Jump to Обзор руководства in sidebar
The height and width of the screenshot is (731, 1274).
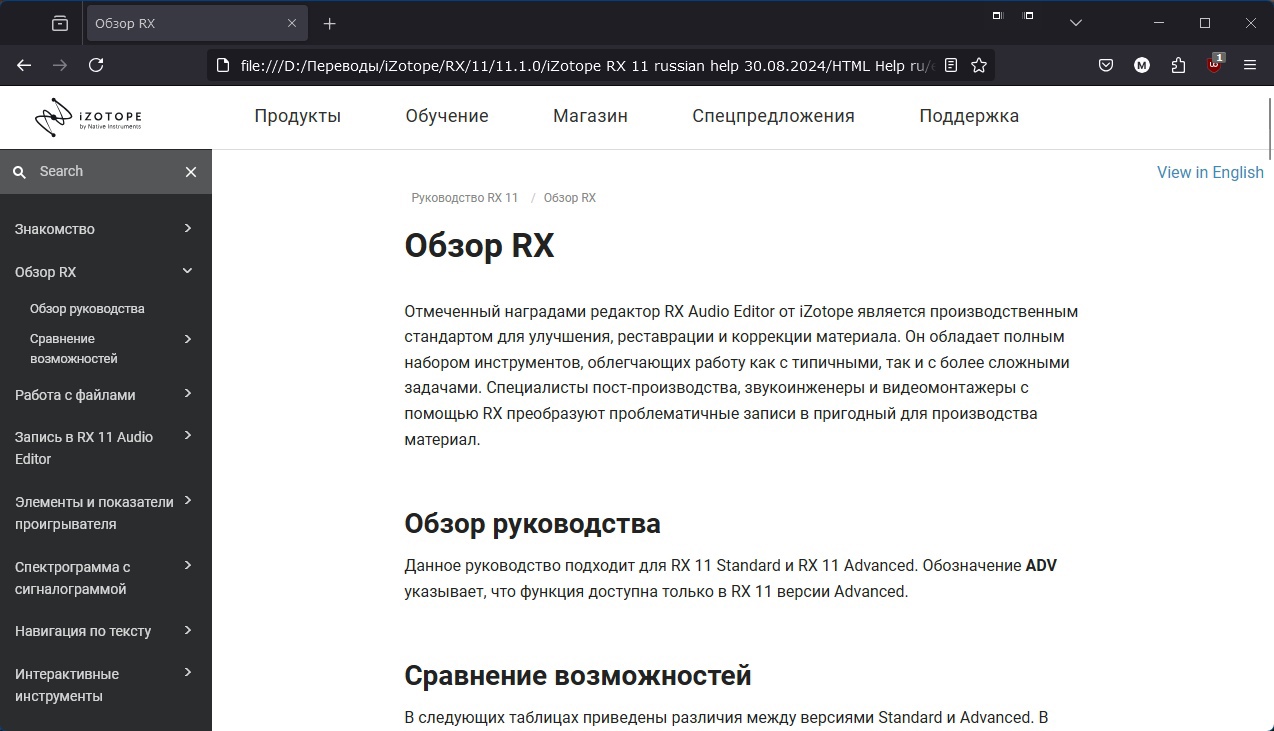[x=87, y=309]
